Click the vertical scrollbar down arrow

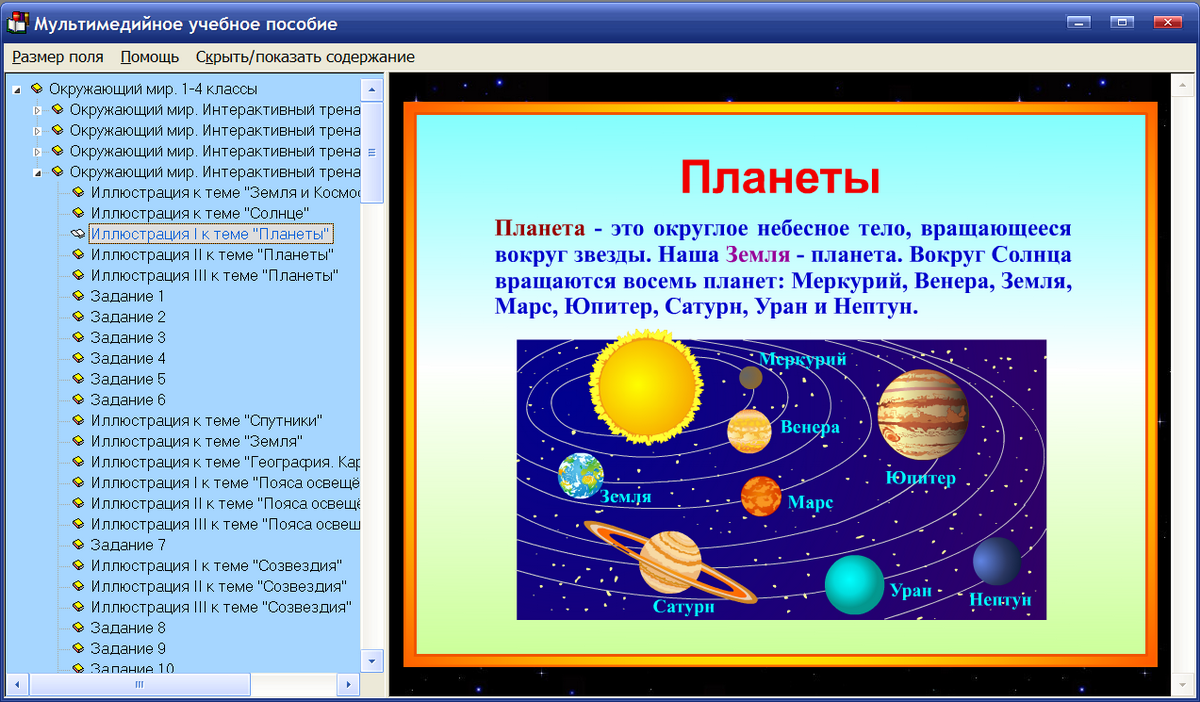pyautogui.click(x=371, y=661)
